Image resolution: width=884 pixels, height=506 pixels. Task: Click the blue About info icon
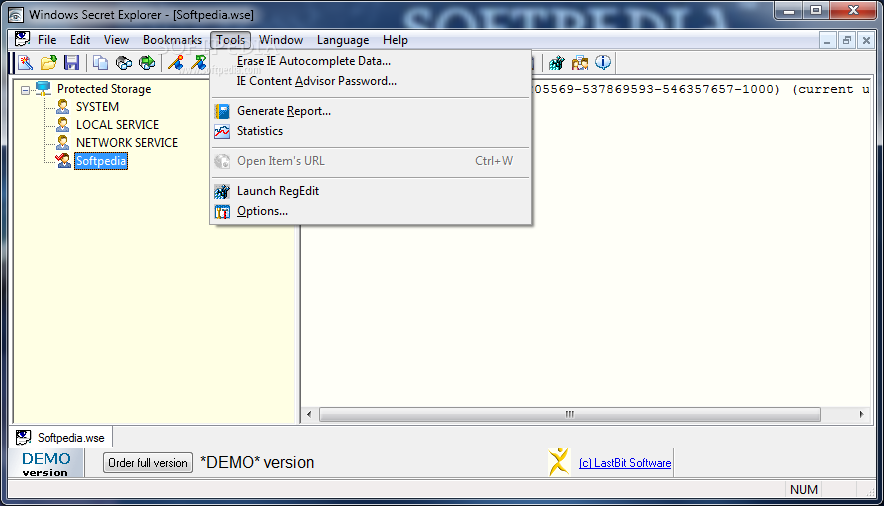(x=603, y=63)
